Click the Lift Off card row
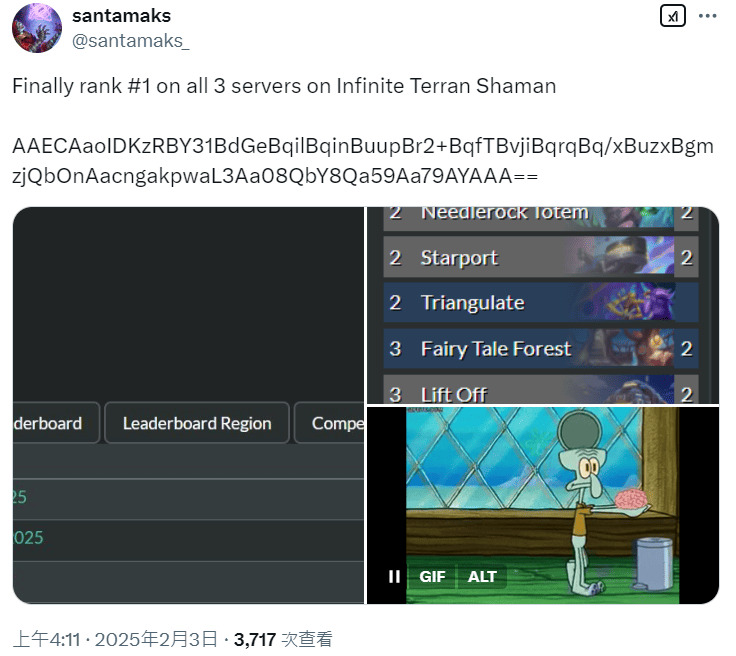The image size is (736, 656). click(x=541, y=389)
